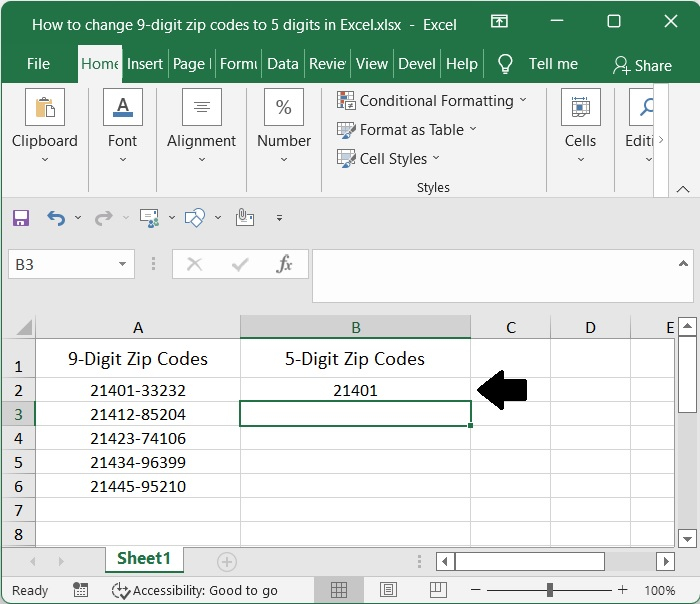Click Accessibility: Good to go status

click(x=195, y=590)
